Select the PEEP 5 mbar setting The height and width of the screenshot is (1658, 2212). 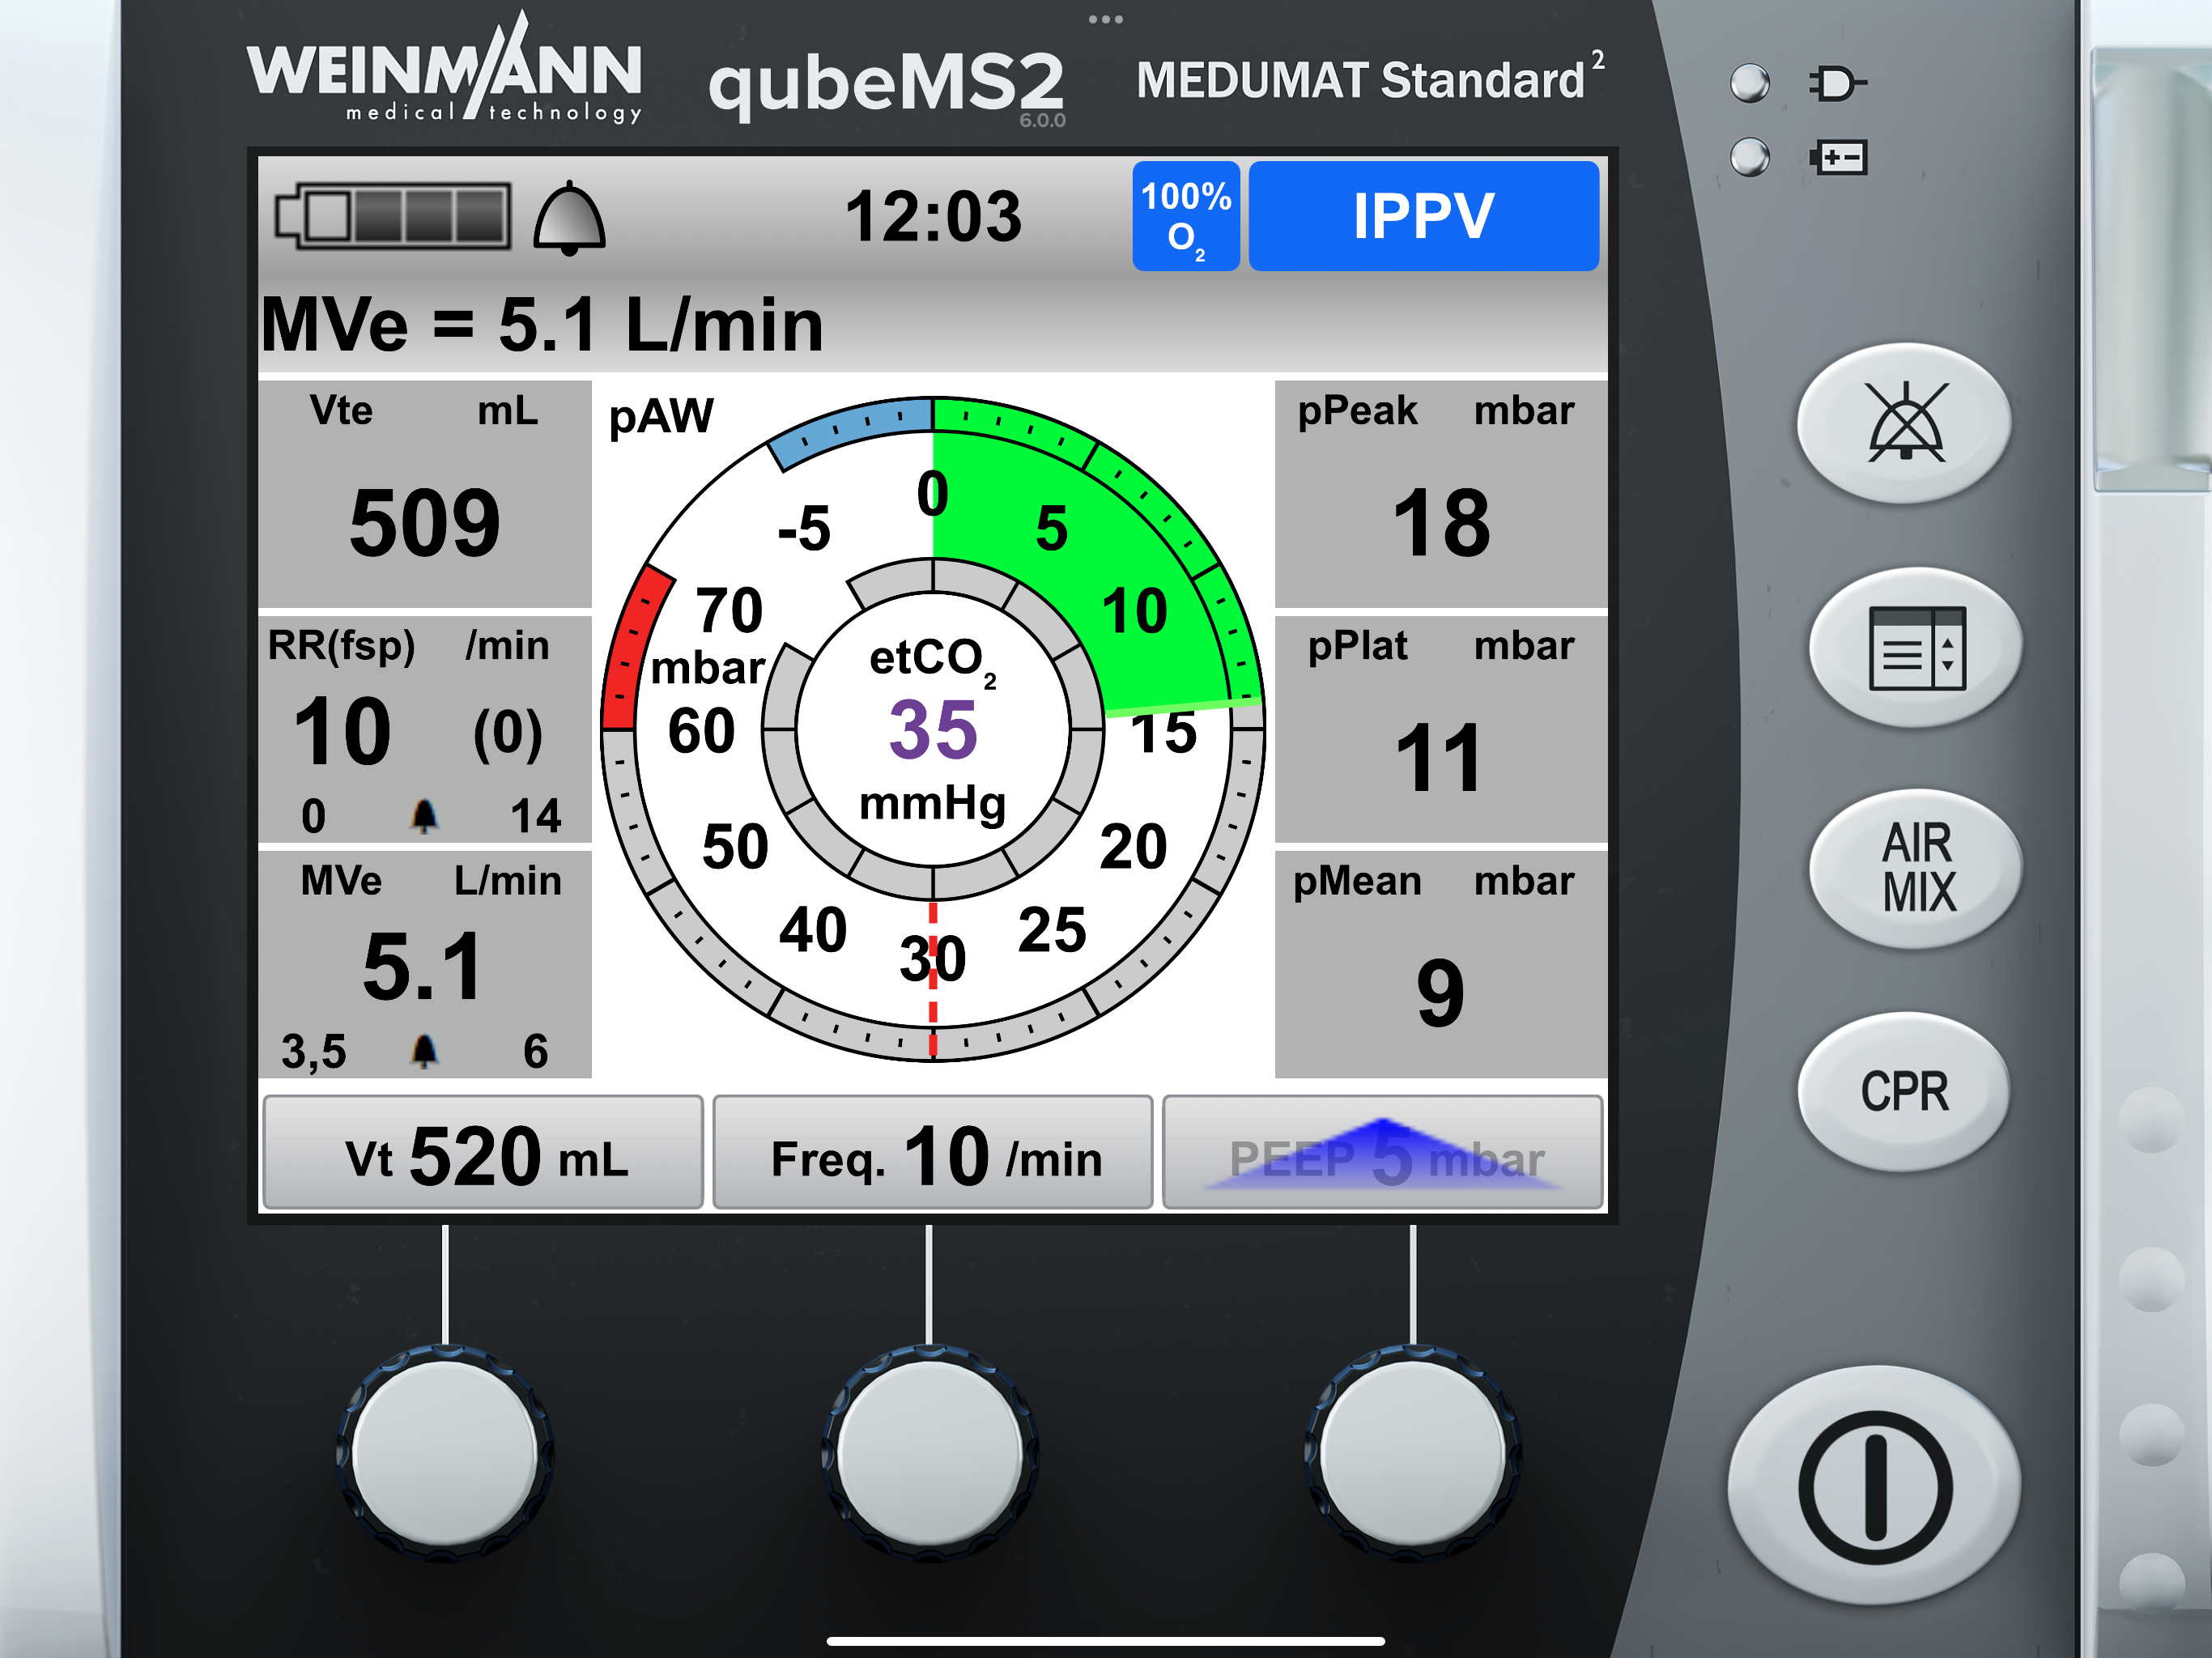coord(1383,1153)
